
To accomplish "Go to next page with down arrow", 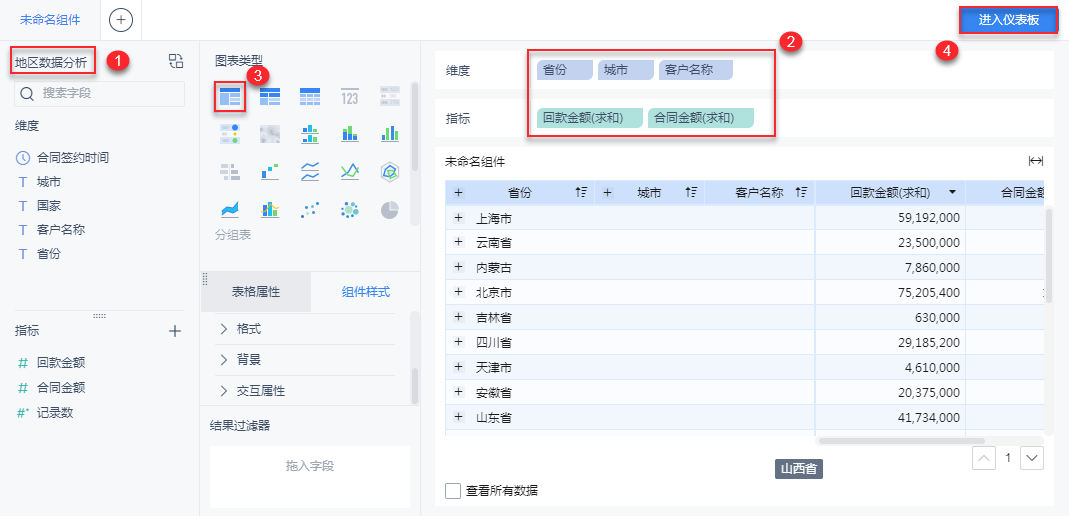I will (x=1032, y=457).
